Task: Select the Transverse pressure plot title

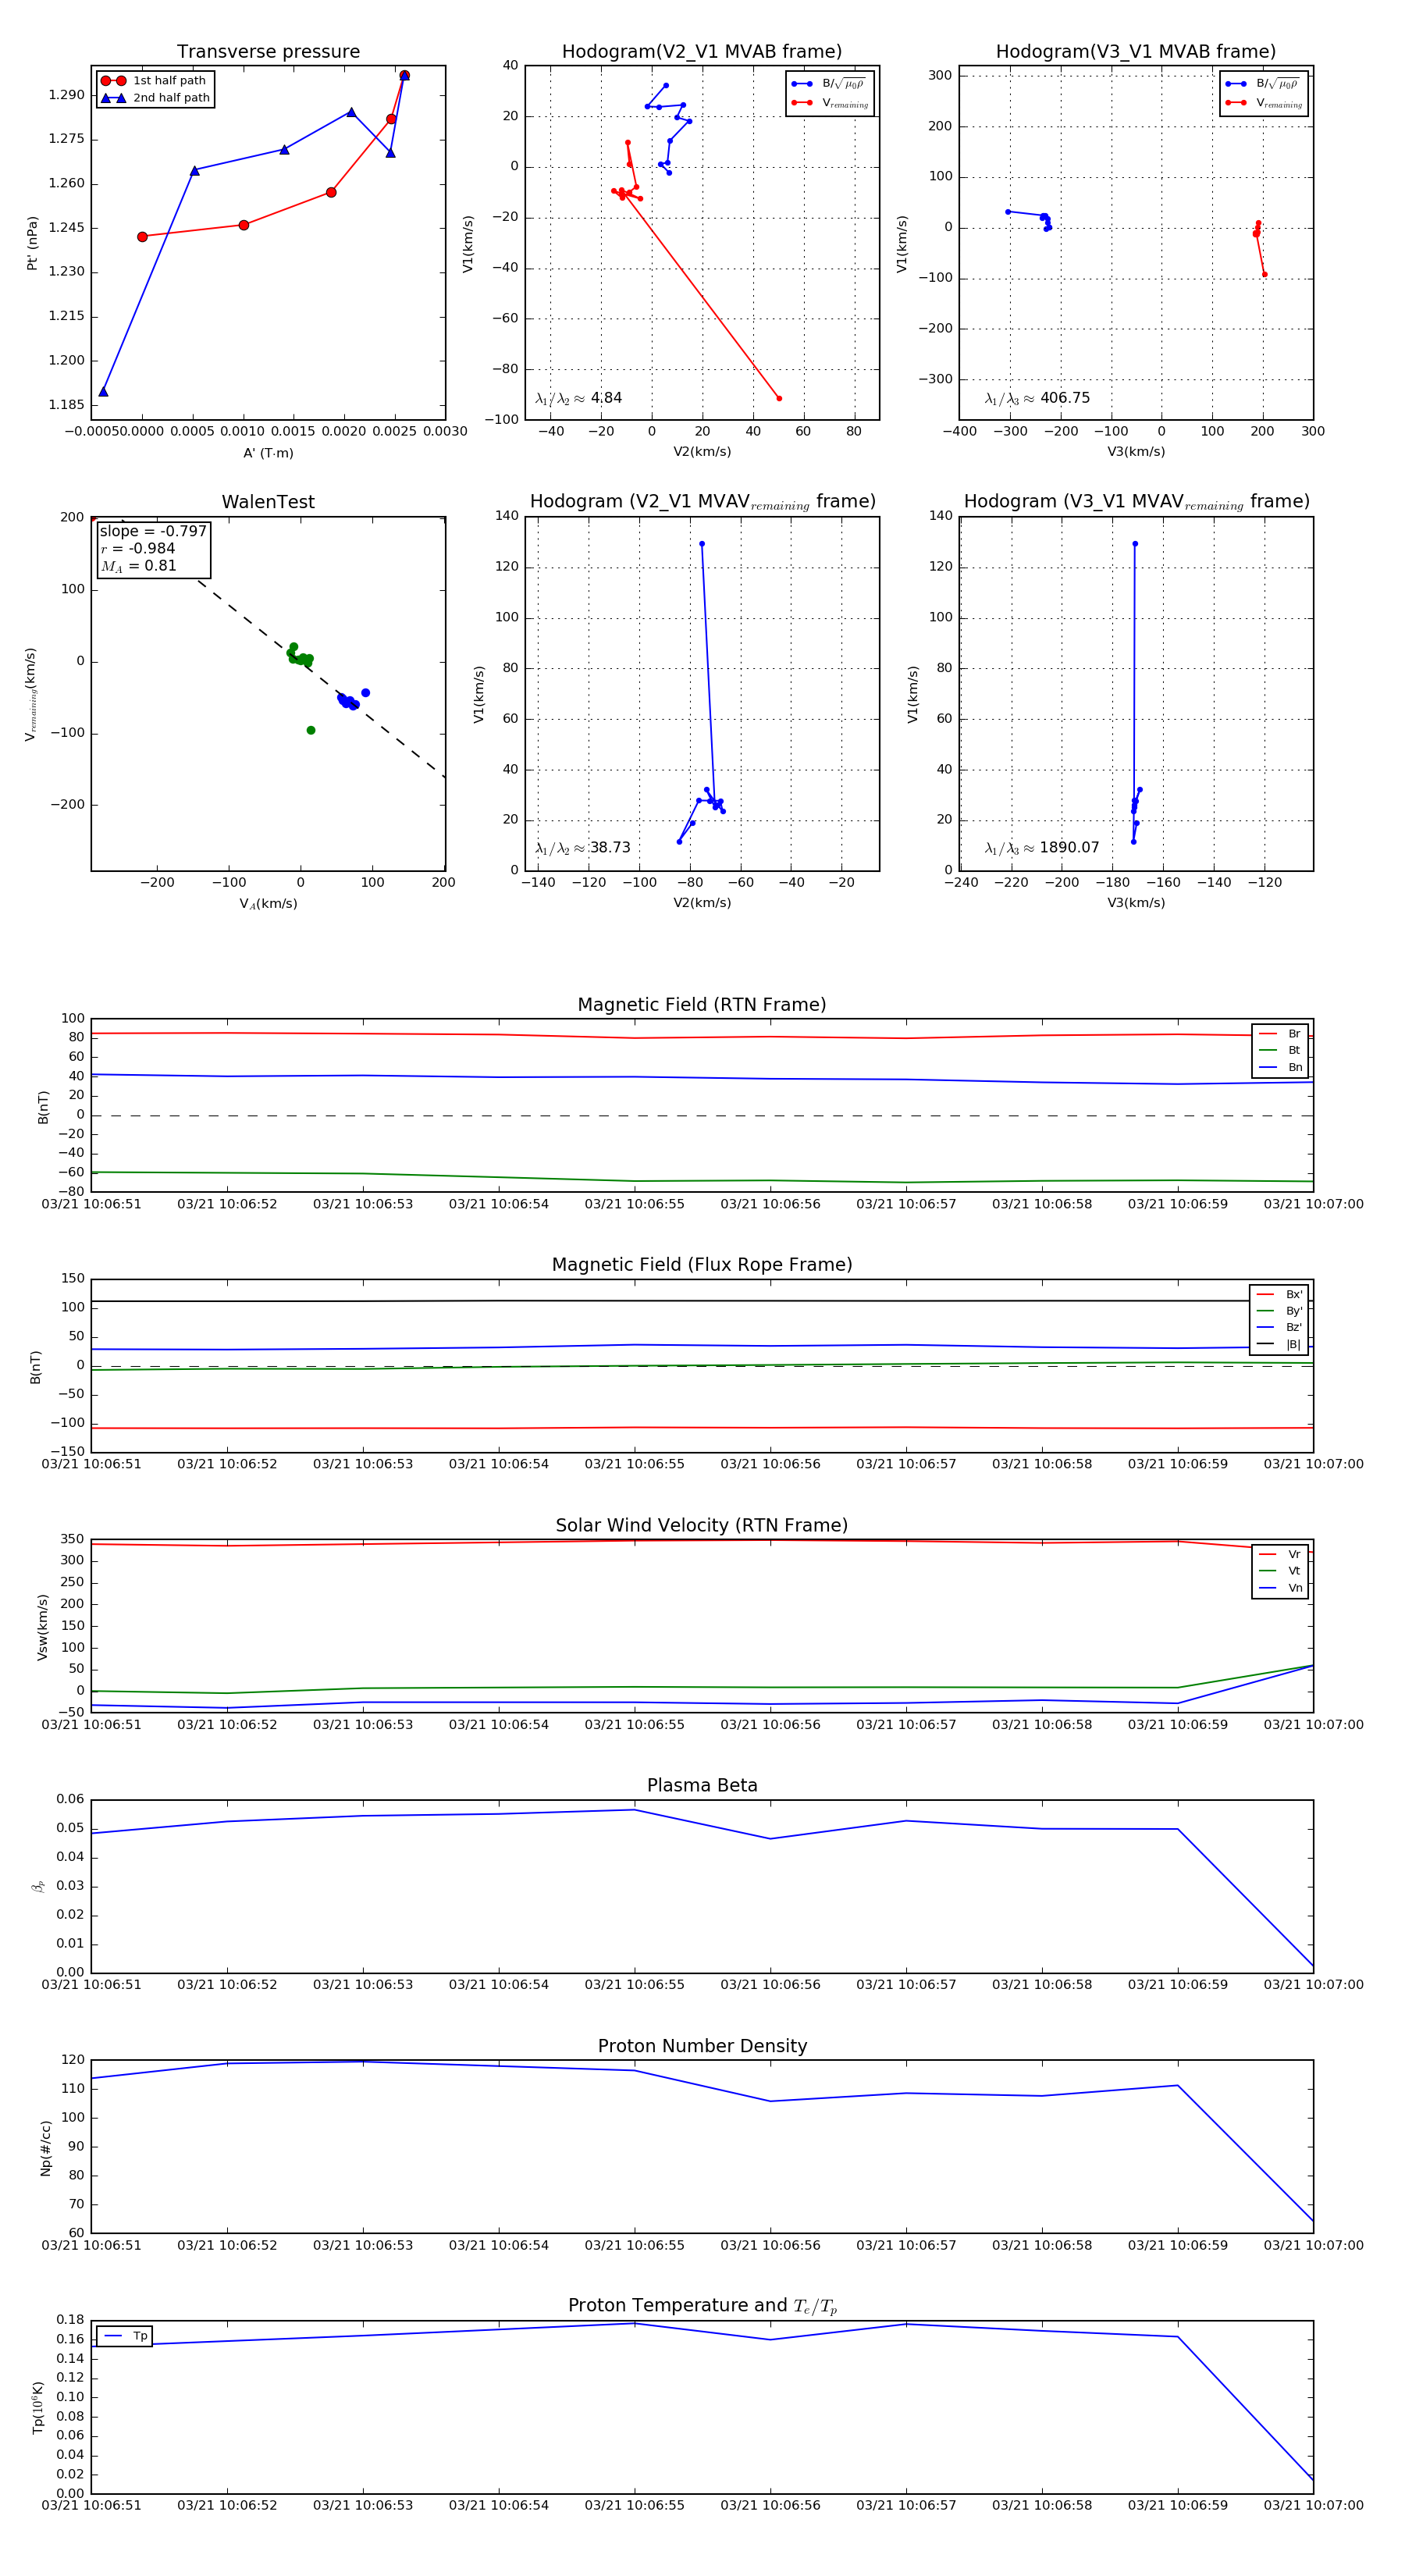Action: coord(268,52)
